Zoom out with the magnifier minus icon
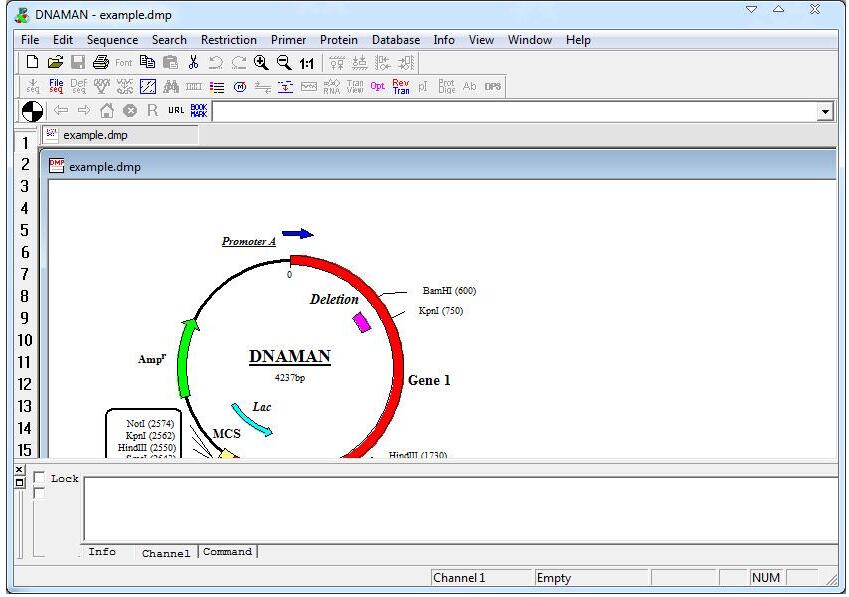The height and width of the screenshot is (597, 849). click(x=284, y=62)
